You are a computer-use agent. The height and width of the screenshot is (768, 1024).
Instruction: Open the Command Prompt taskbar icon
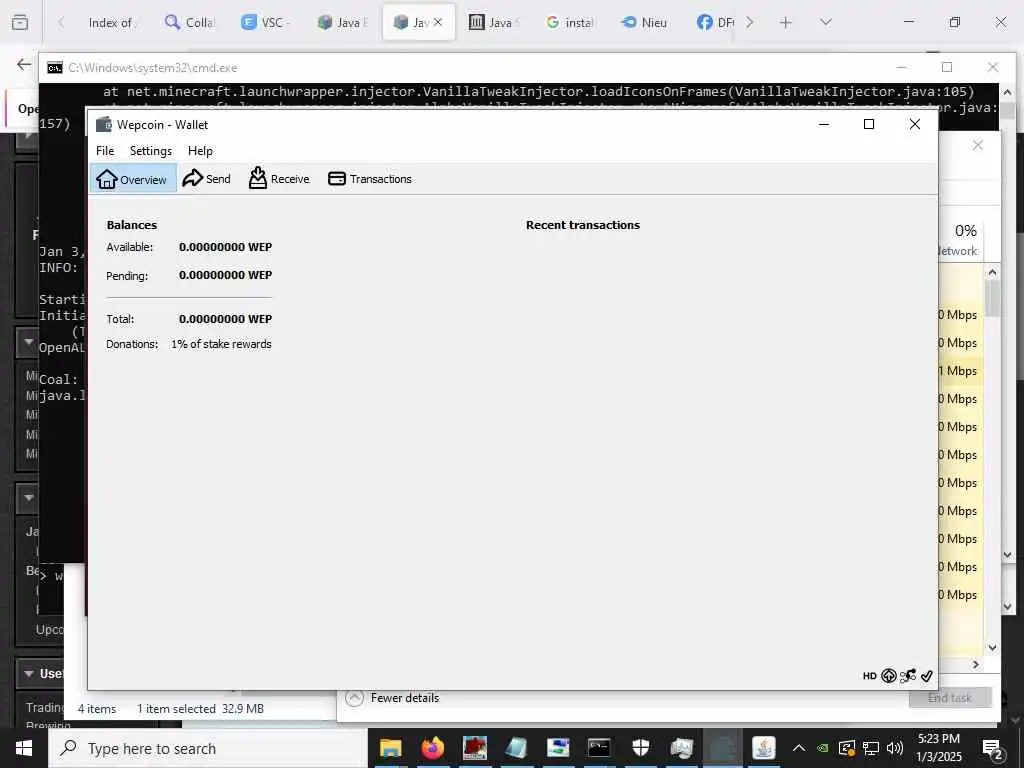(599, 748)
